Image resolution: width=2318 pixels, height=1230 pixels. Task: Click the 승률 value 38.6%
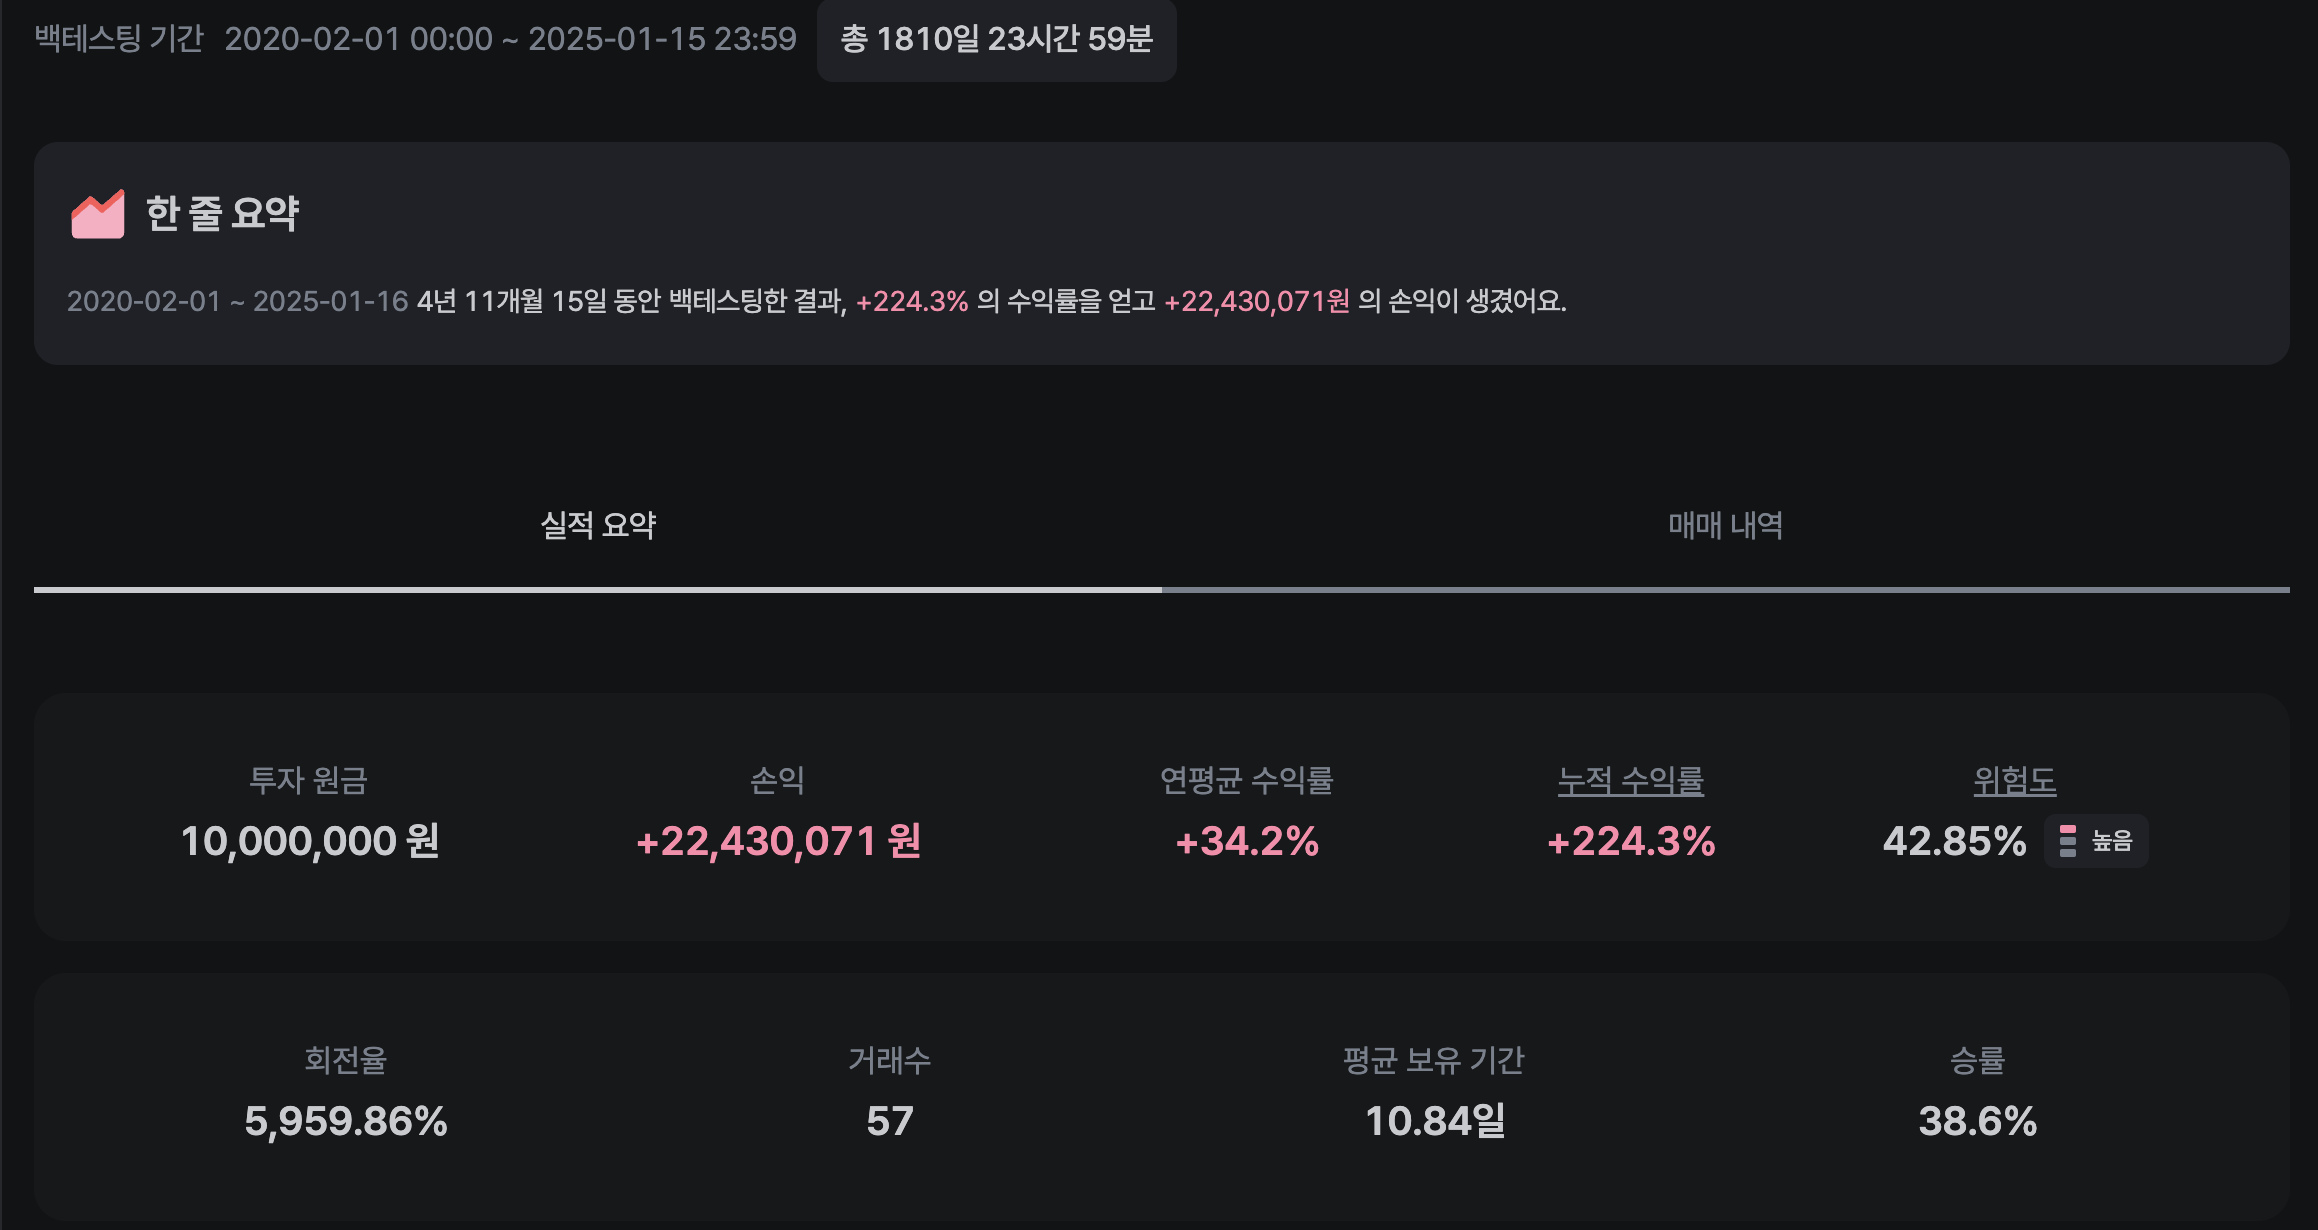click(1977, 1121)
